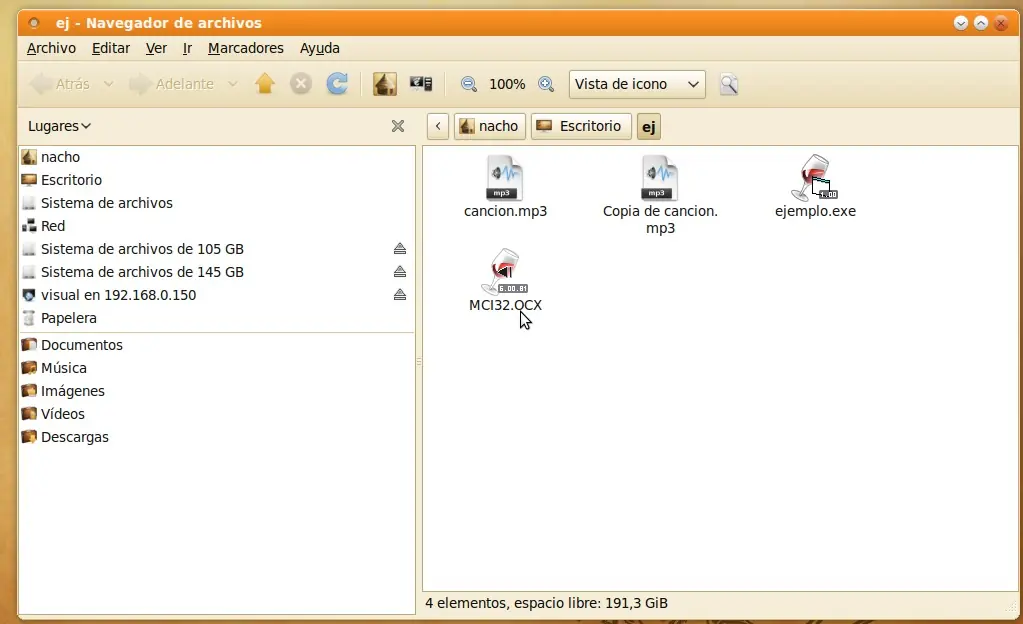Viewport: 1023px width, 624px height.
Task: Open the Lugares sidebar dropdown
Action: click(x=59, y=126)
